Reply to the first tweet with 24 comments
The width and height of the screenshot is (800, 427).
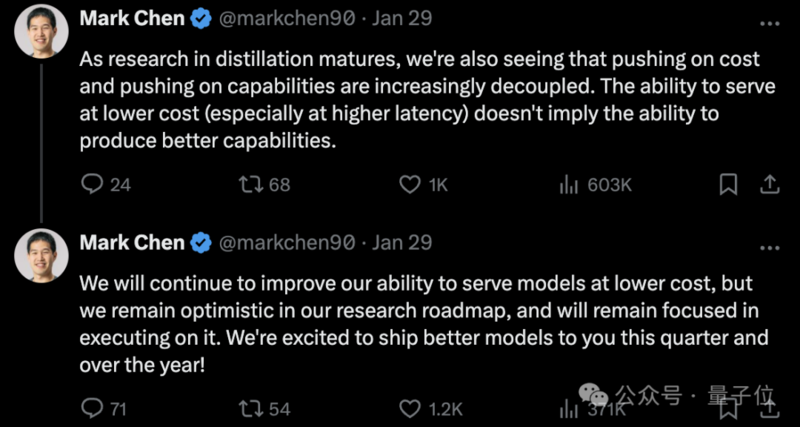click(x=92, y=185)
